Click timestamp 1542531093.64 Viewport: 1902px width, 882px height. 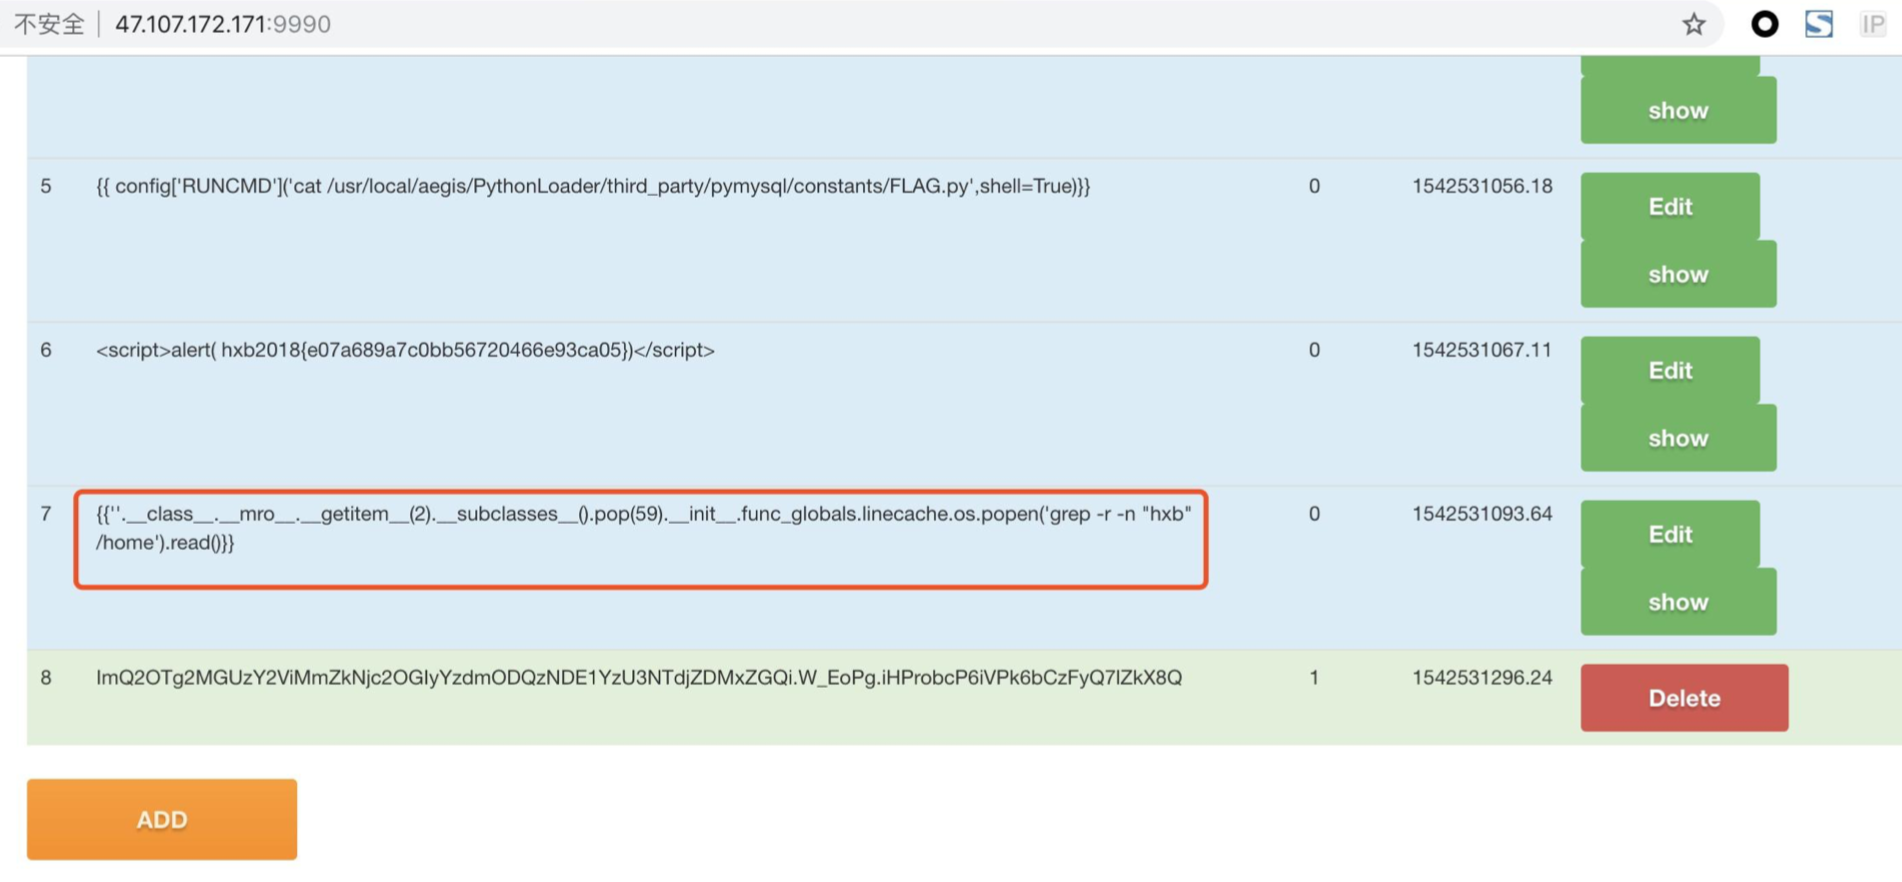(1482, 514)
